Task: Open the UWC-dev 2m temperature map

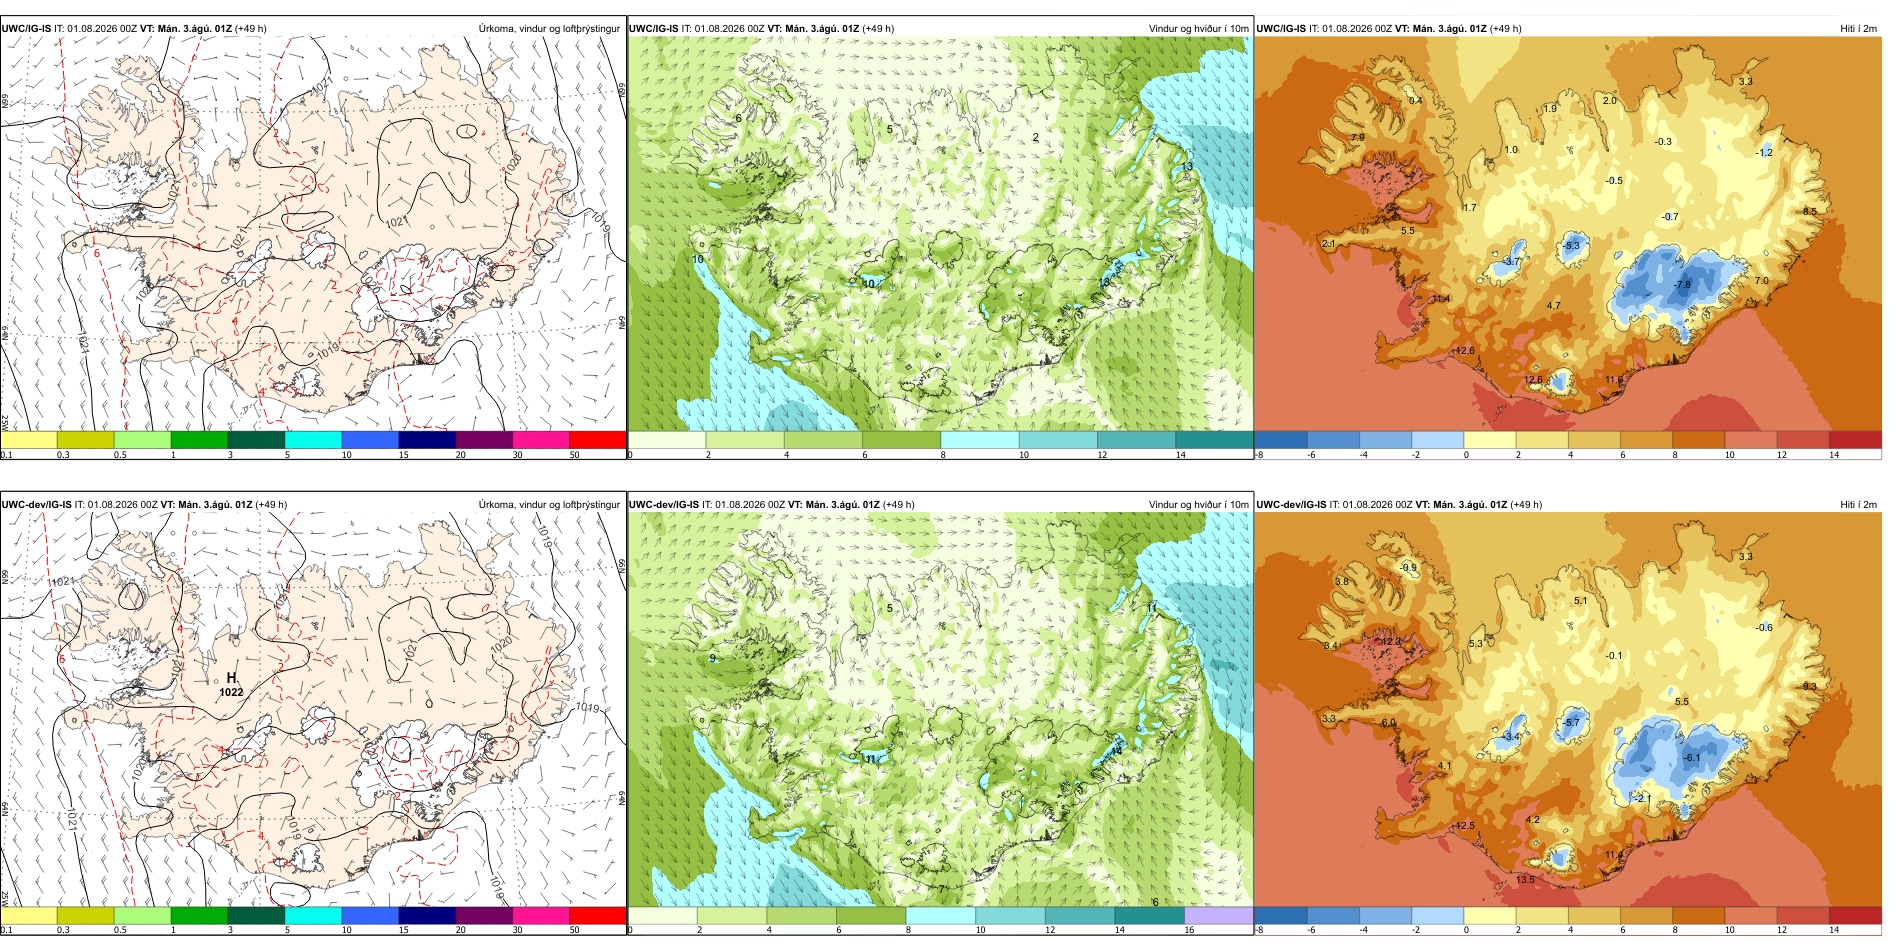Action: tap(1568, 710)
